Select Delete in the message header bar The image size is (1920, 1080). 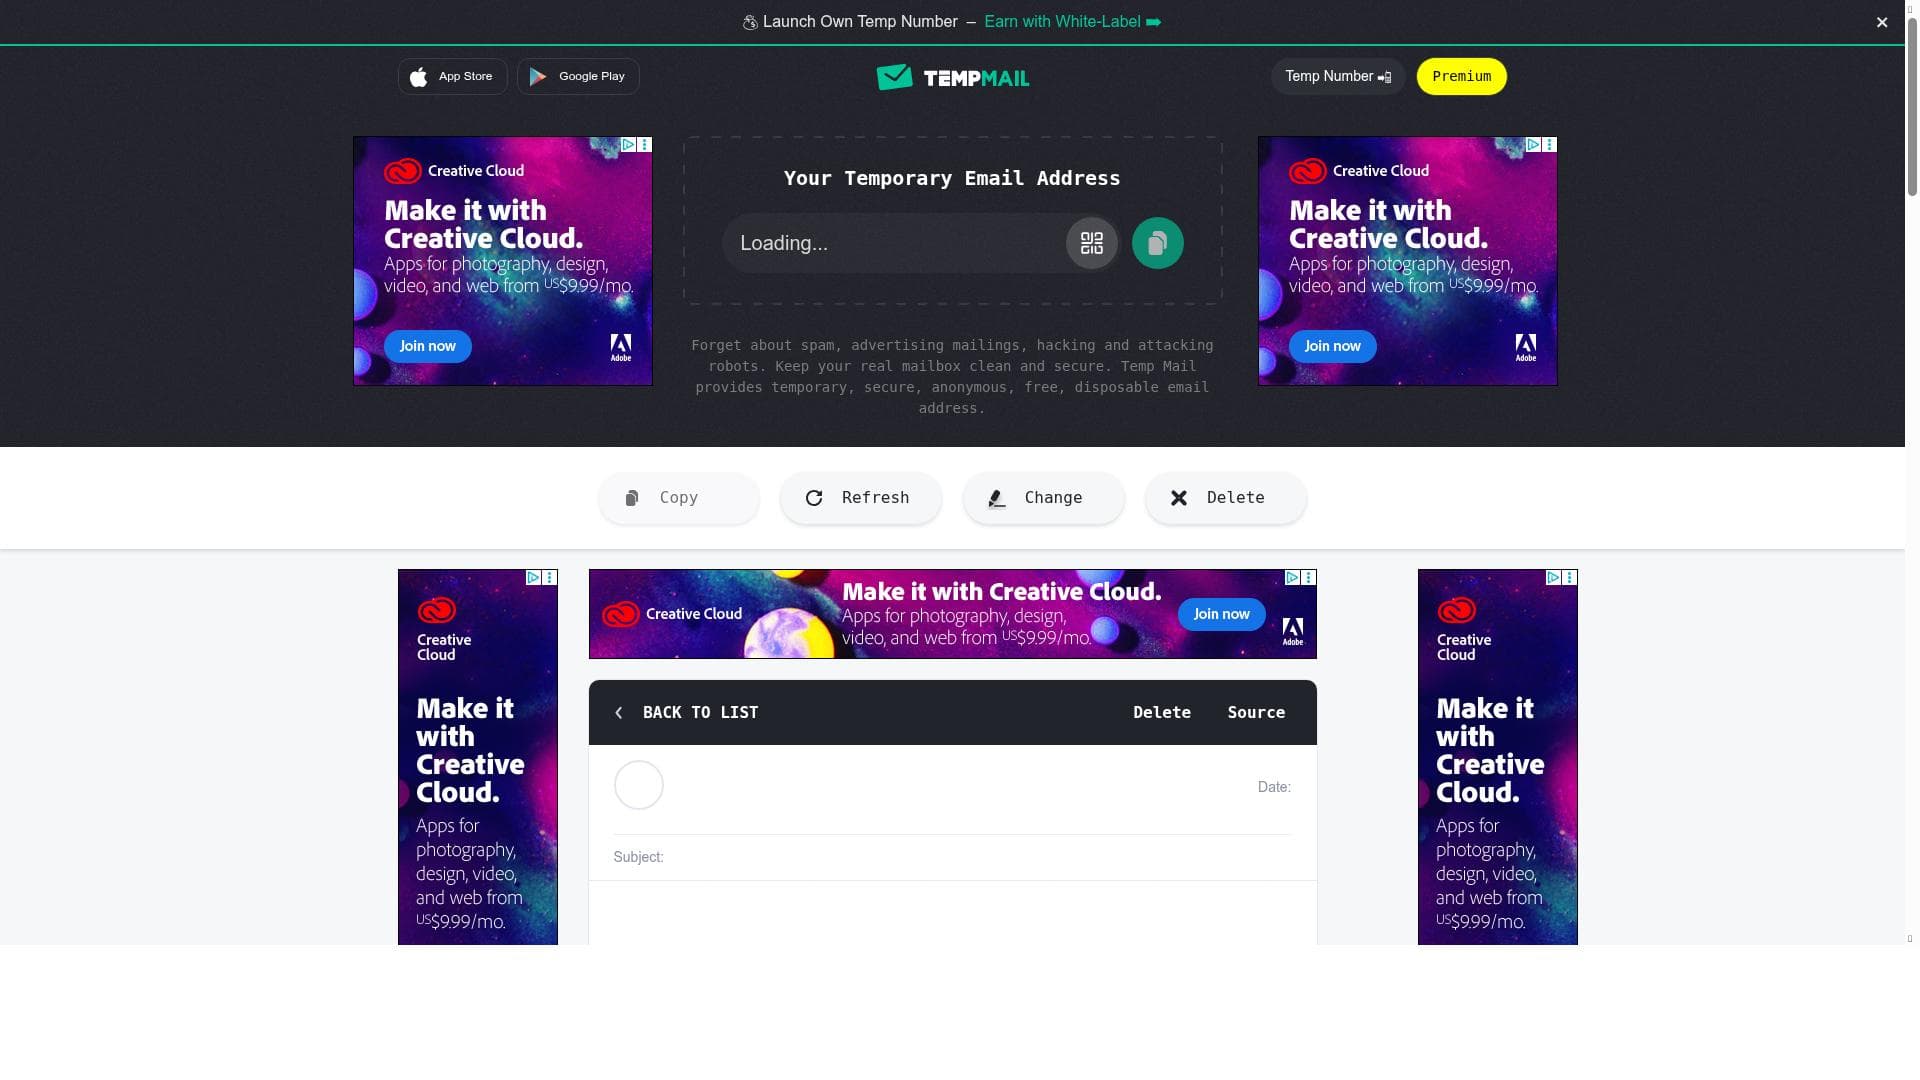(x=1162, y=713)
